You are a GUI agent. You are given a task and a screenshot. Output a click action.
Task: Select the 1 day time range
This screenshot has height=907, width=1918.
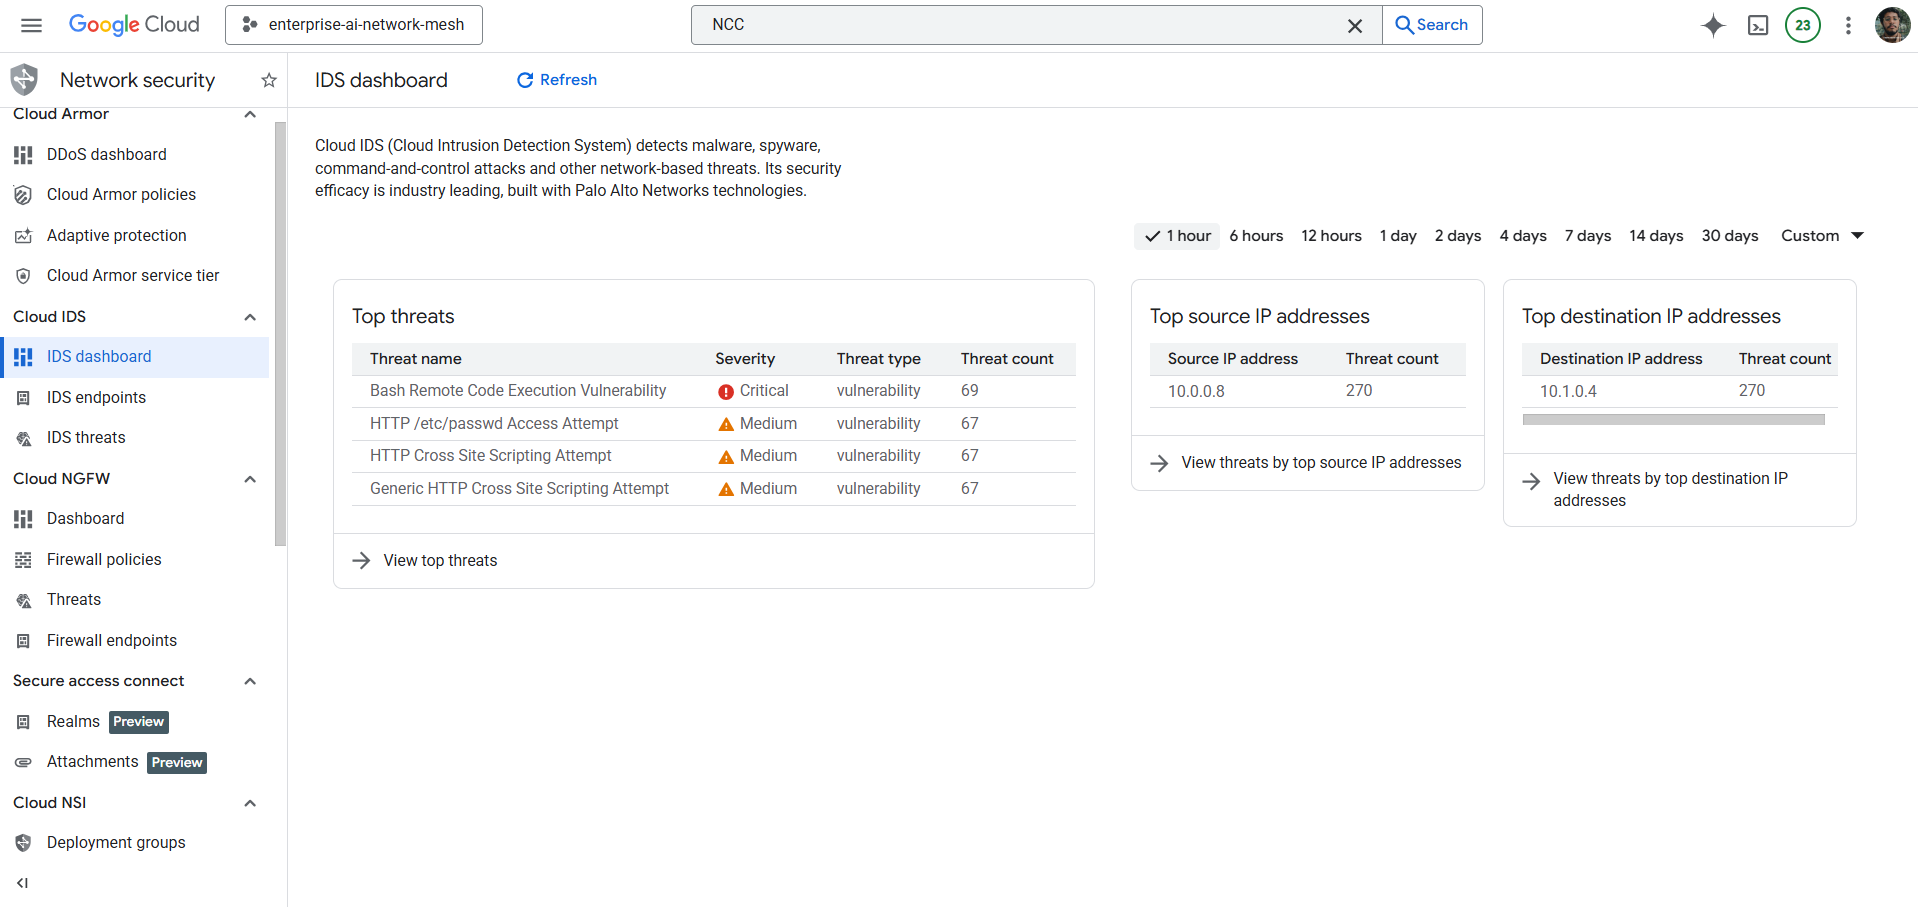click(1398, 236)
